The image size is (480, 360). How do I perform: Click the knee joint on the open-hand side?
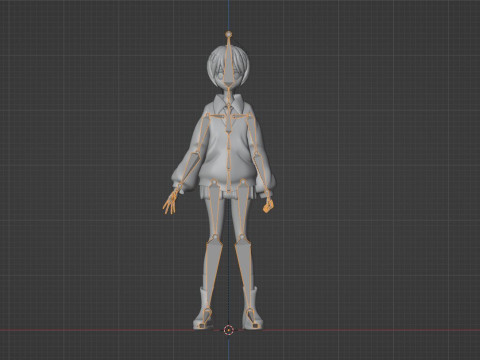(x=215, y=237)
